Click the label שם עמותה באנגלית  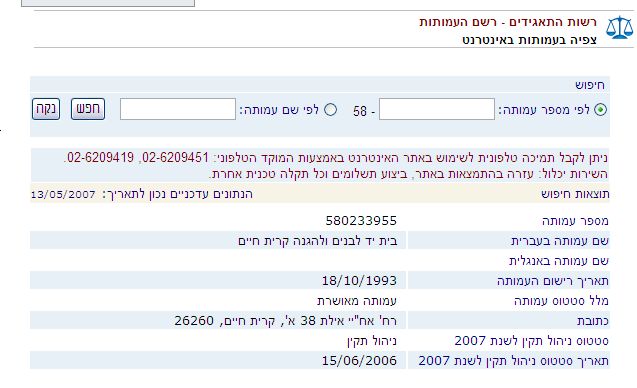pyautogui.click(x=559, y=260)
